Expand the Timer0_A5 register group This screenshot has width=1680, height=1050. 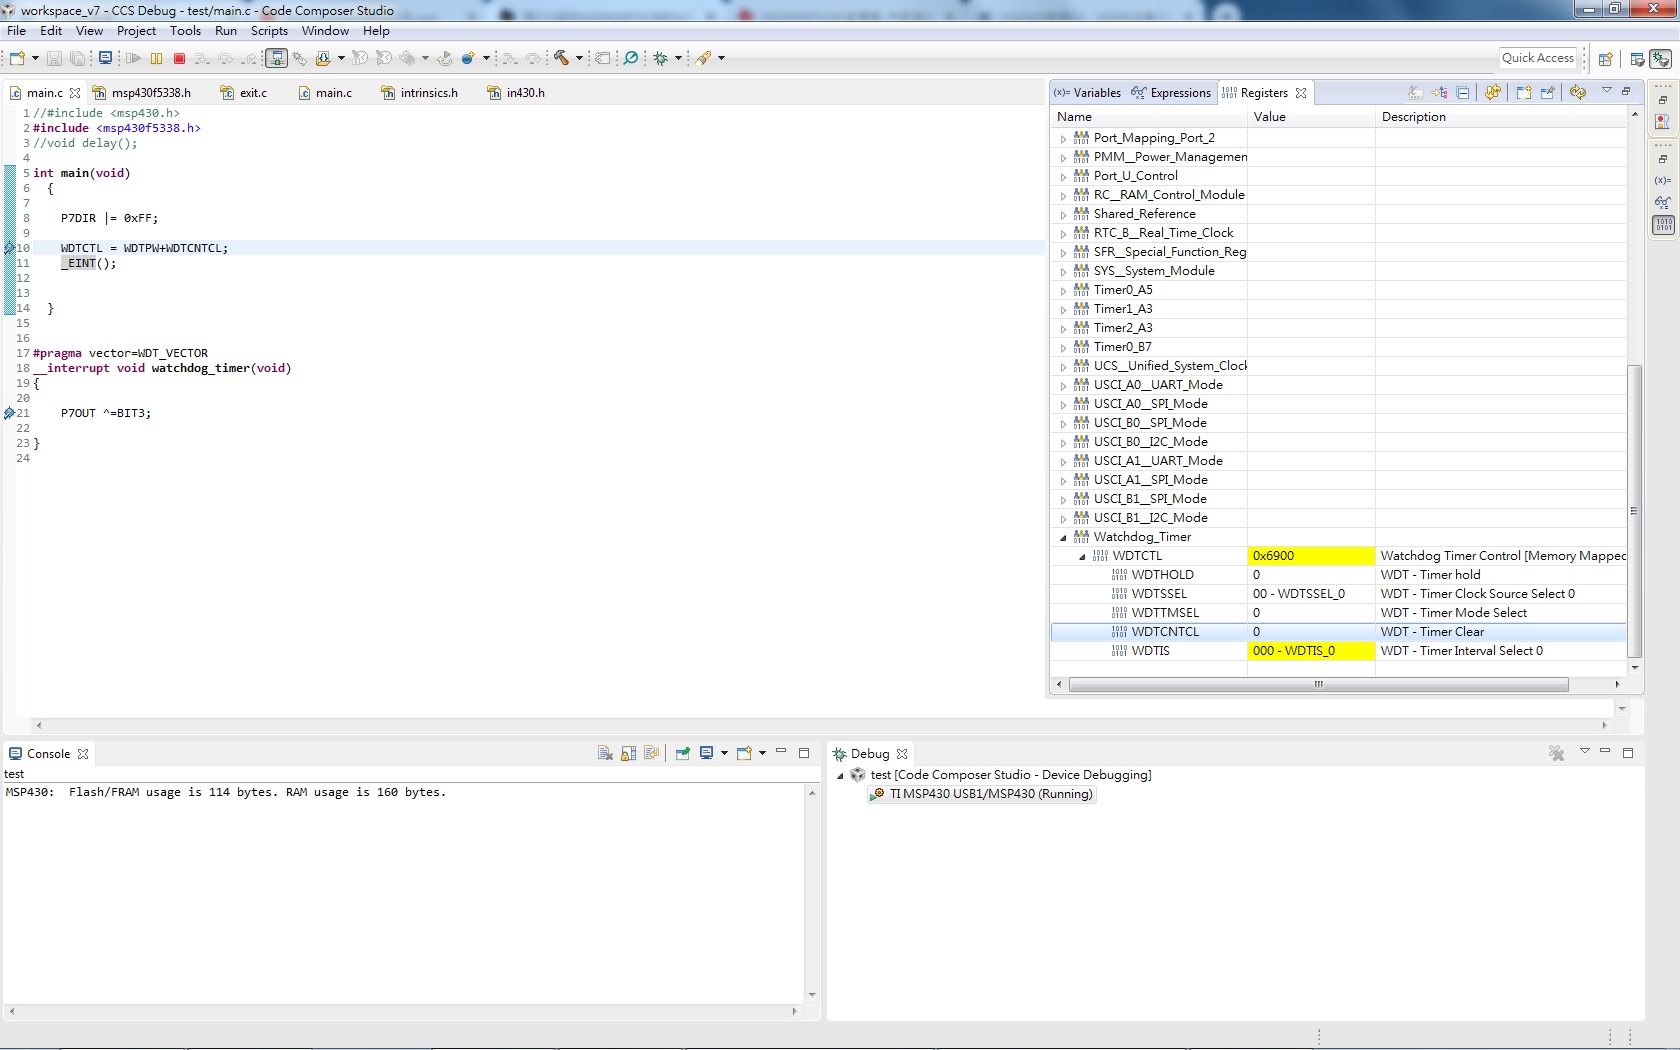1063,291
